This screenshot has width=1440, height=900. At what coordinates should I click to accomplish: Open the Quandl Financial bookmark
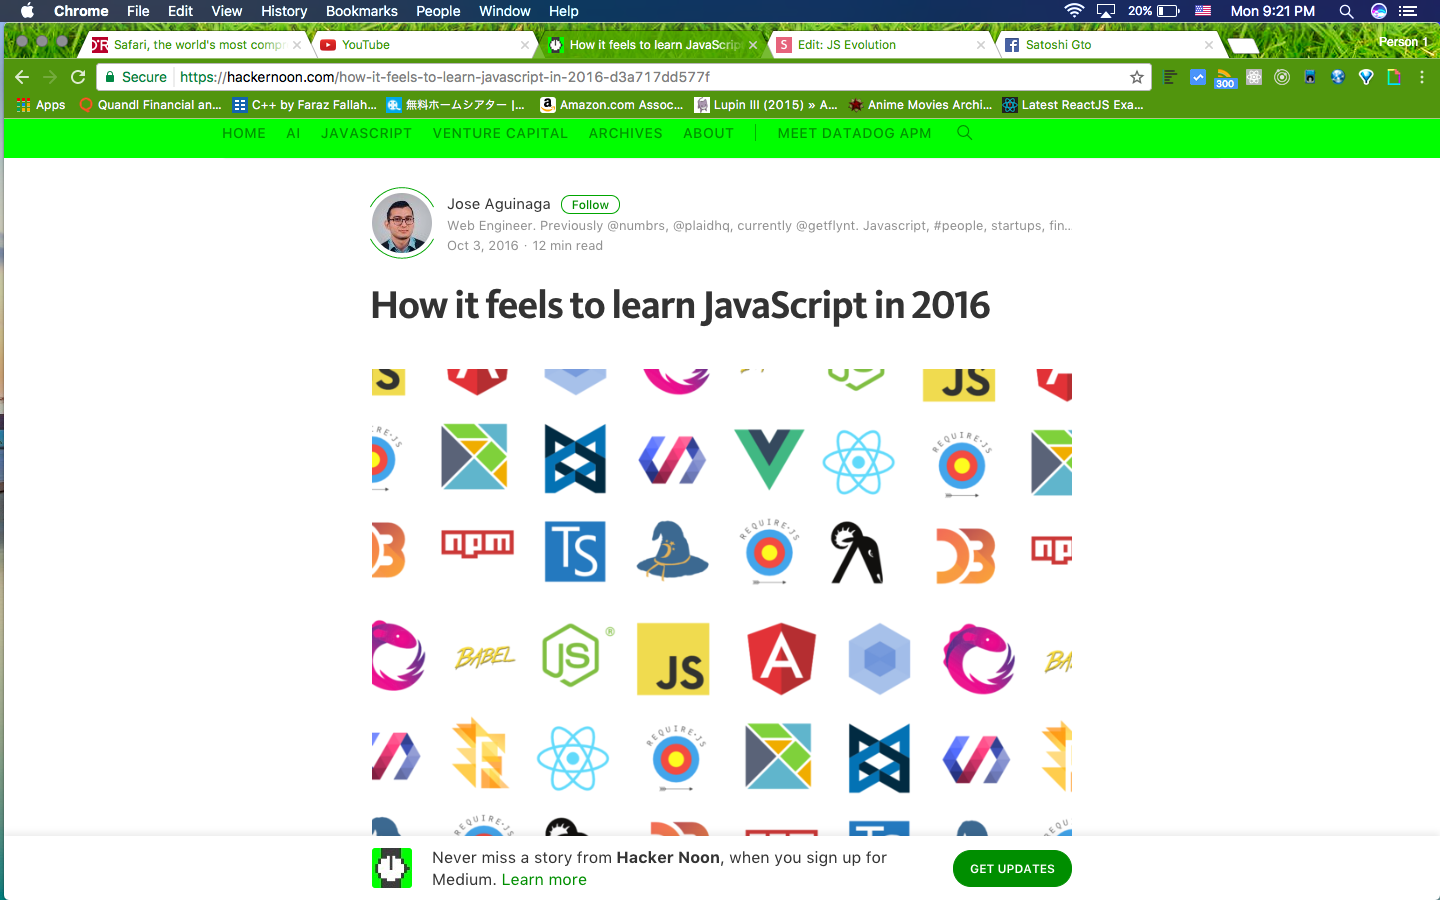150,104
